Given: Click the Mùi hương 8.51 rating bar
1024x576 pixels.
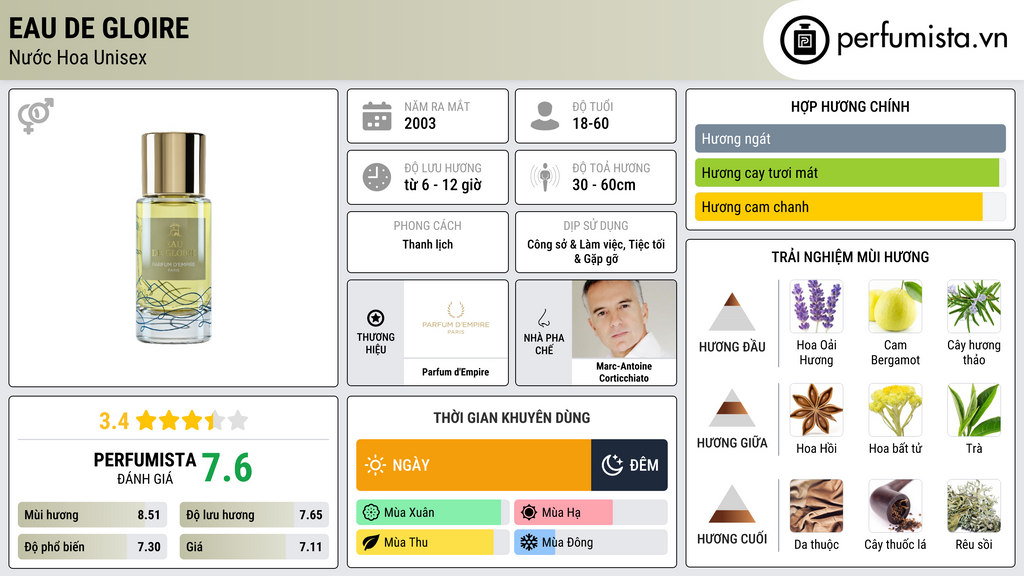Looking at the screenshot, I should click(92, 515).
